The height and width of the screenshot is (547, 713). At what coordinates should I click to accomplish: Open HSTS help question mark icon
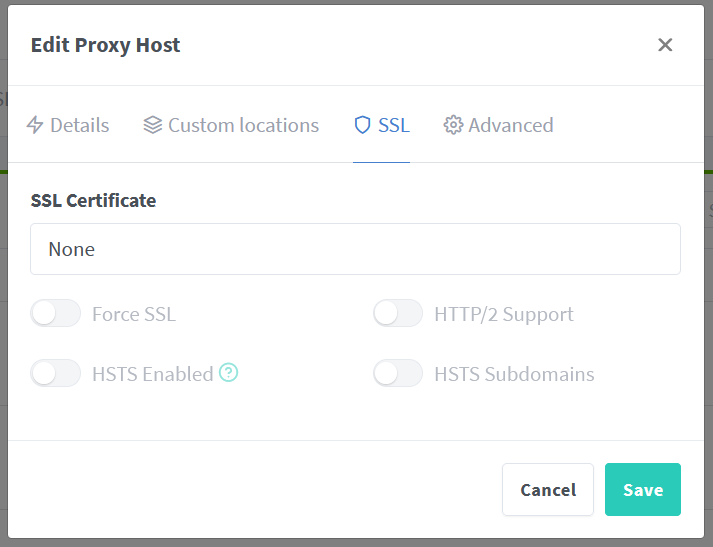point(229,373)
